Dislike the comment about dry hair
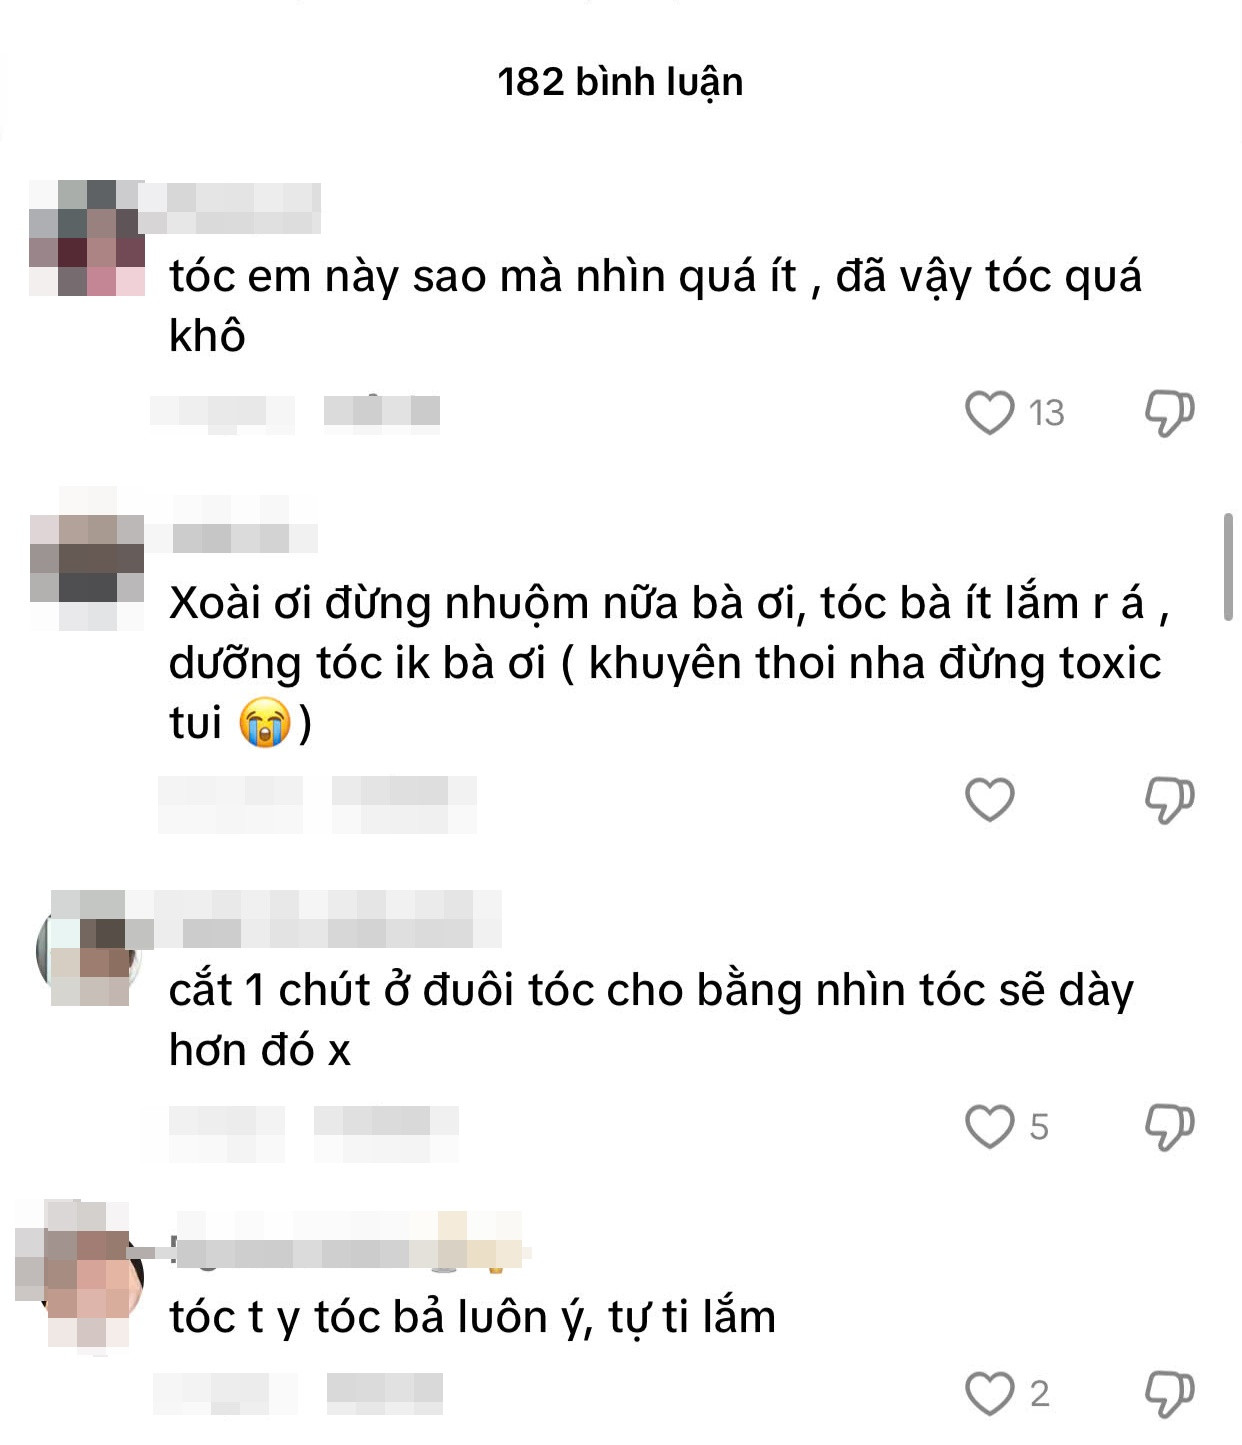The height and width of the screenshot is (1445, 1242). pyautogui.click(x=1169, y=412)
